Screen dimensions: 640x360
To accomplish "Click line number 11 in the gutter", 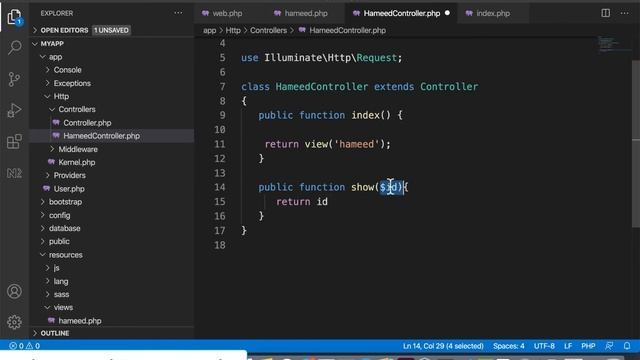I will tap(220, 144).
